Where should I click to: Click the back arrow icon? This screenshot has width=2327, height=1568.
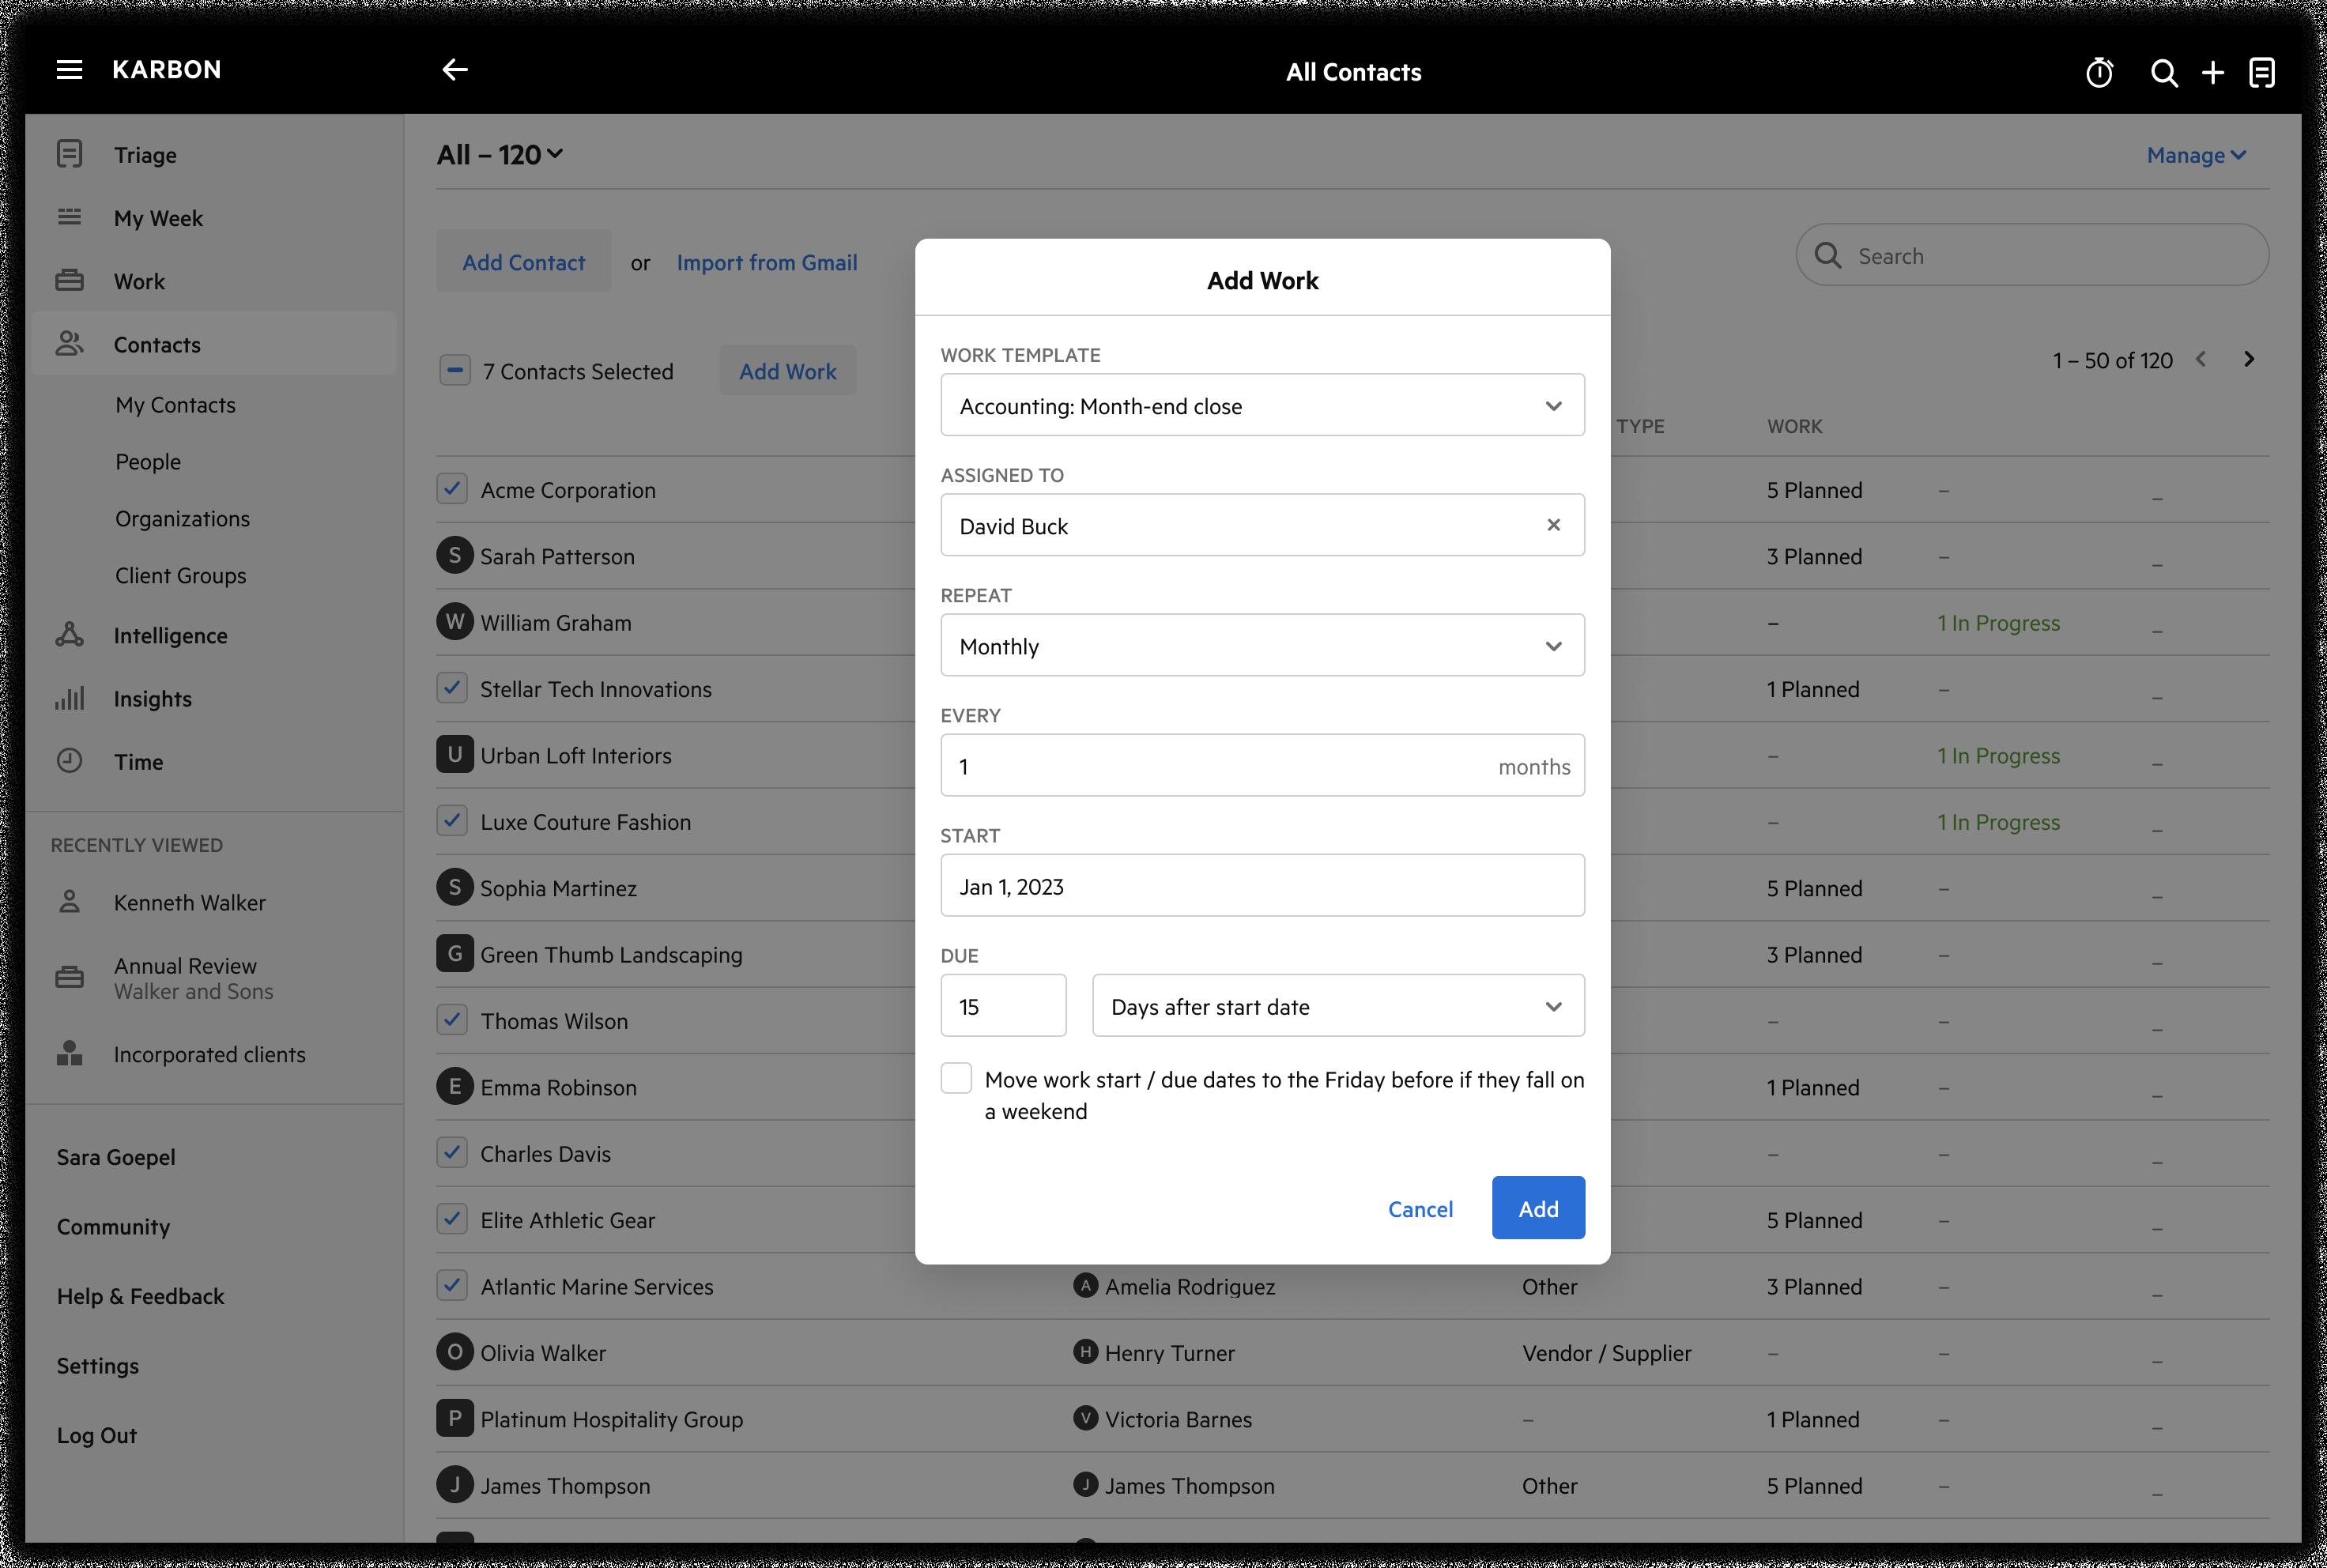[455, 70]
